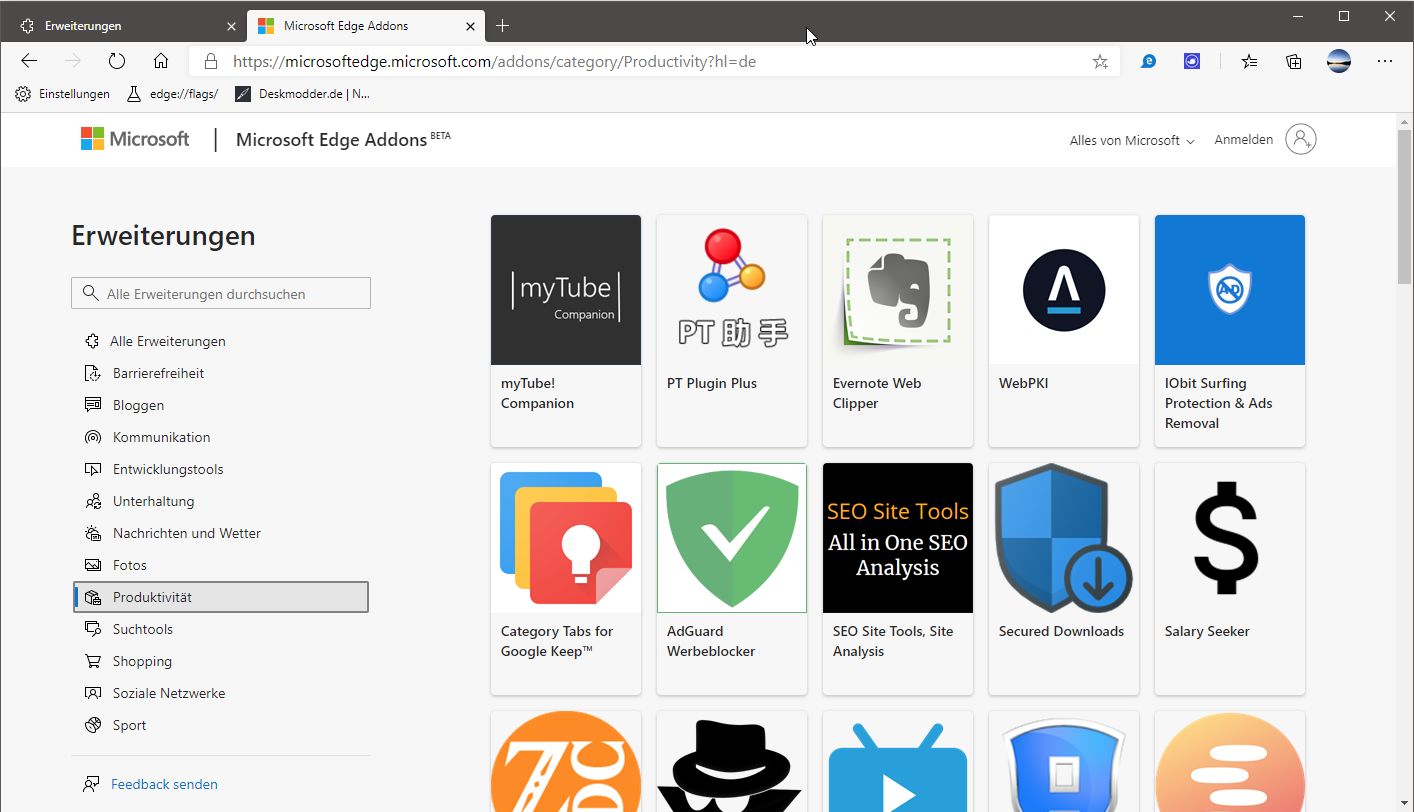
Task: Open the Salary Seeker extension
Action: (x=1230, y=579)
